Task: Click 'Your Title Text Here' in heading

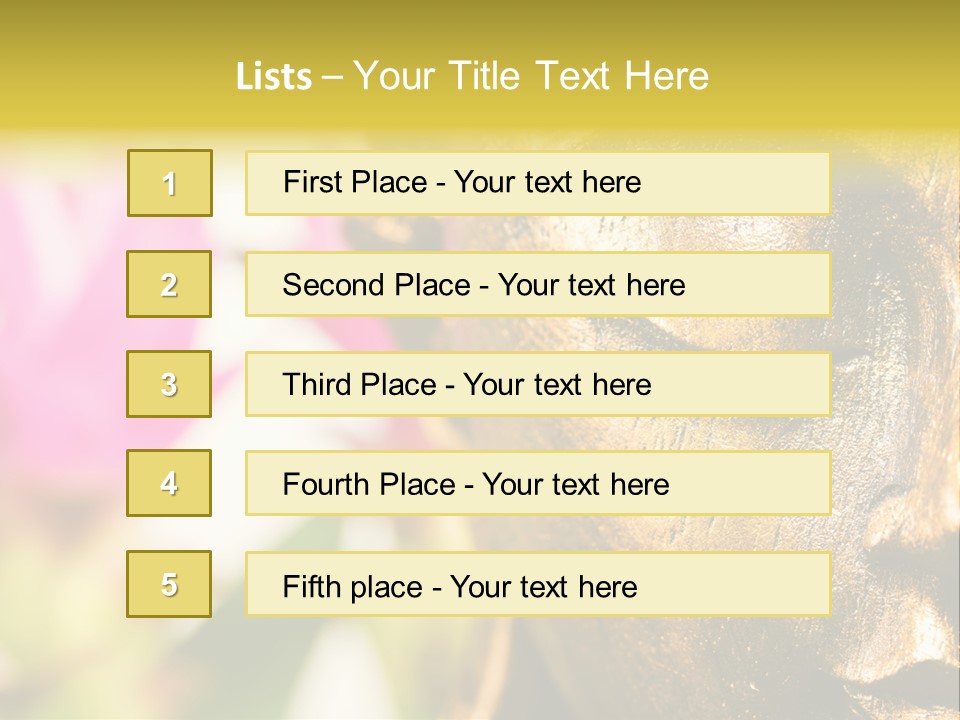Action: coord(531,76)
